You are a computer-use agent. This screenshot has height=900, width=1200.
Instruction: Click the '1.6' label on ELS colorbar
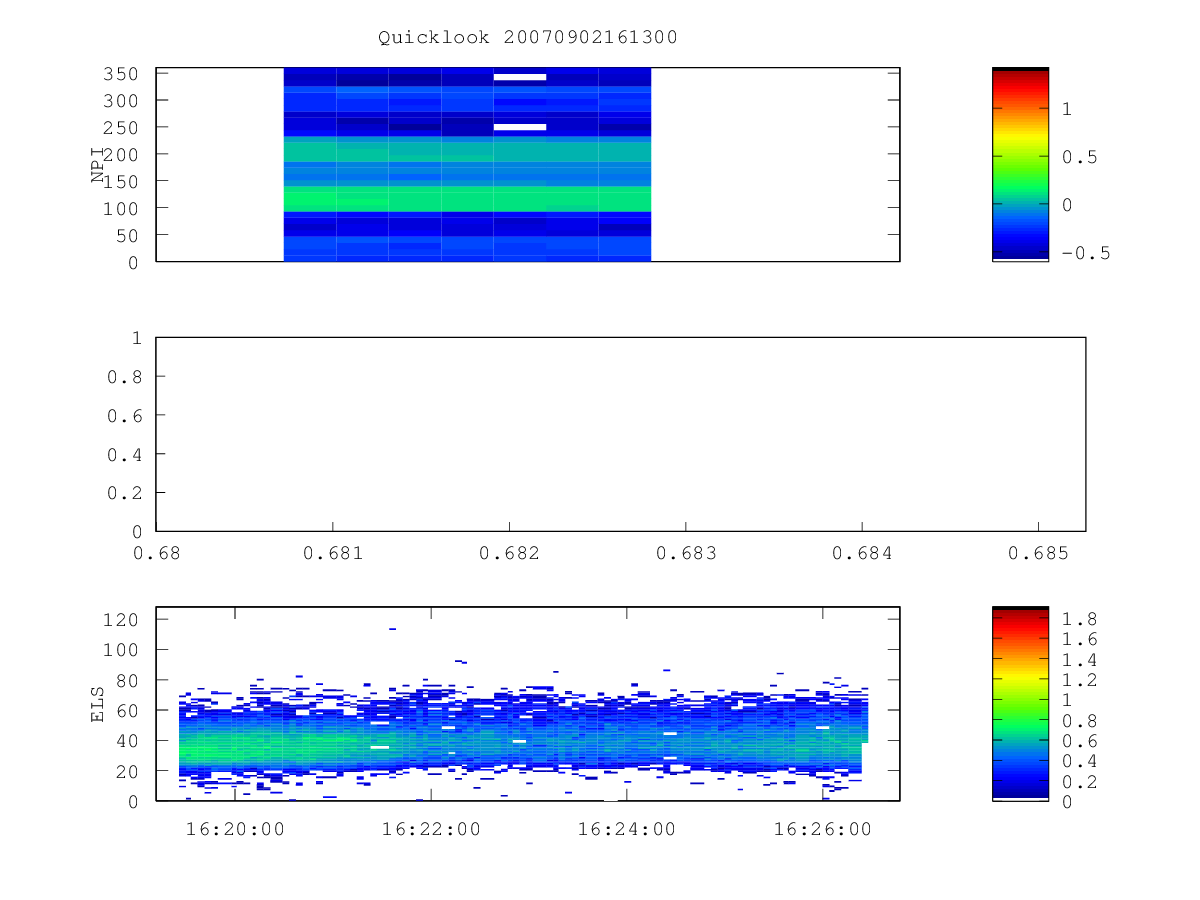click(x=1080, y=639)
